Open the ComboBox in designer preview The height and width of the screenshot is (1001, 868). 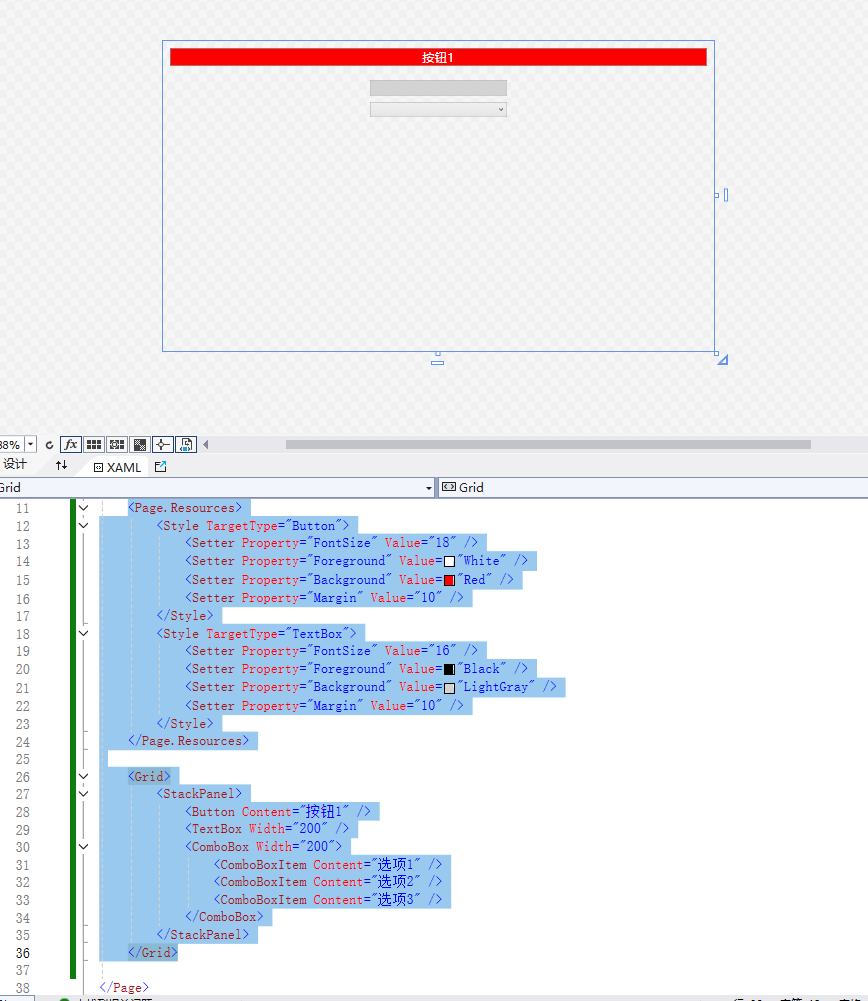pos(438,109)
